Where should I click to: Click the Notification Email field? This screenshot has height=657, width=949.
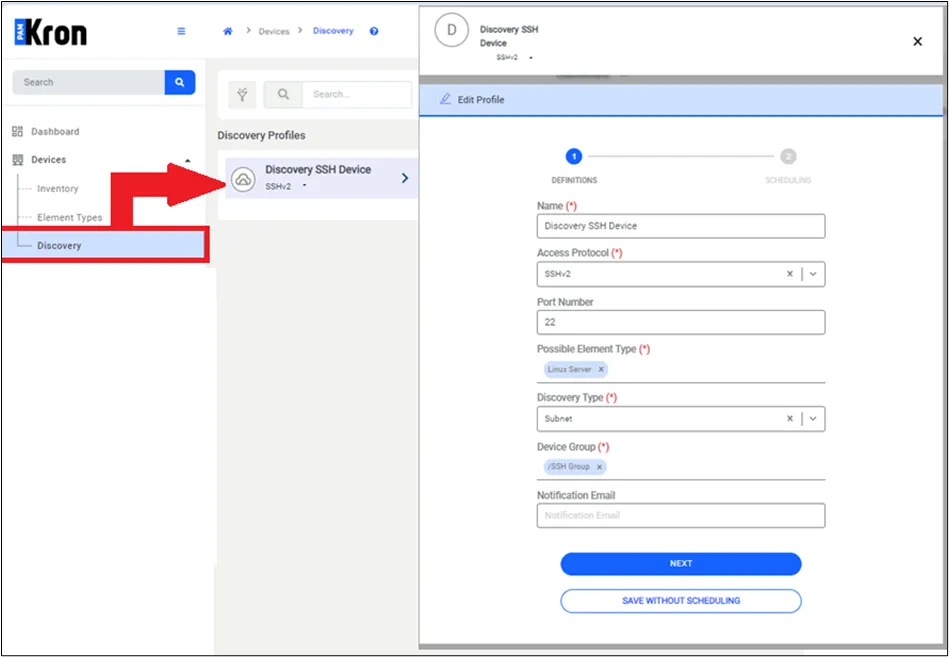click(x=681, y=515)
